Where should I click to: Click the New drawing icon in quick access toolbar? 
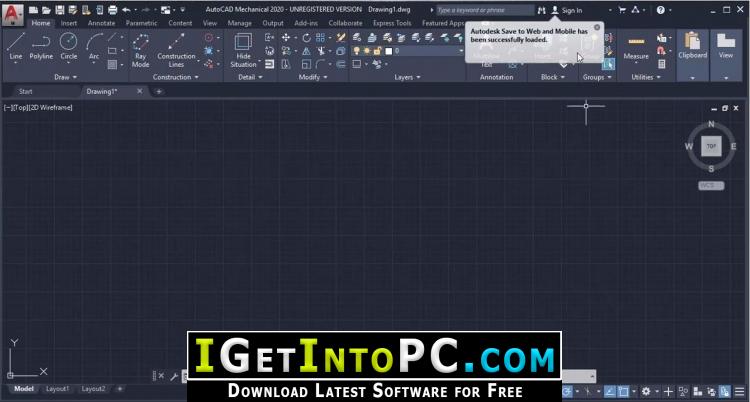(x=33, y=10)
